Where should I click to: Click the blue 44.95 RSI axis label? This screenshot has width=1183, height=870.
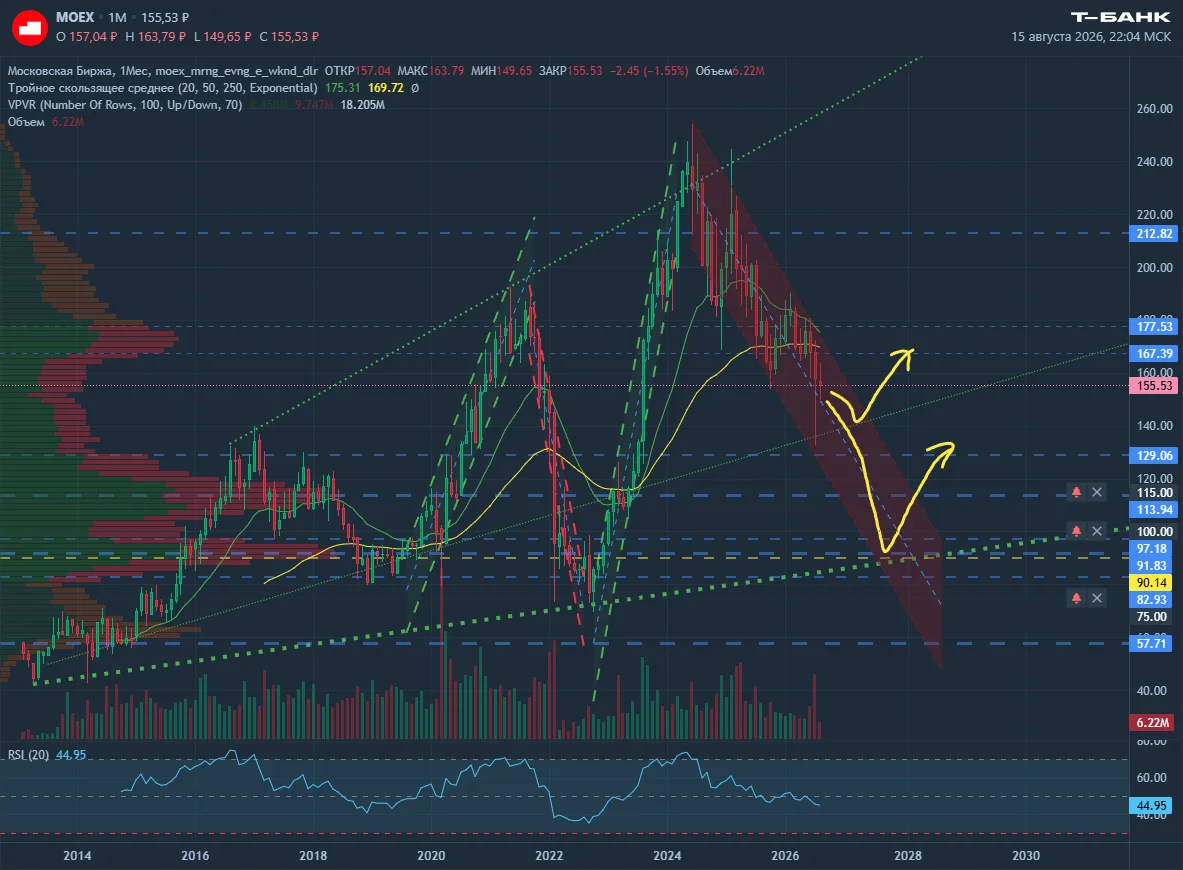(x=1151, y=805)
